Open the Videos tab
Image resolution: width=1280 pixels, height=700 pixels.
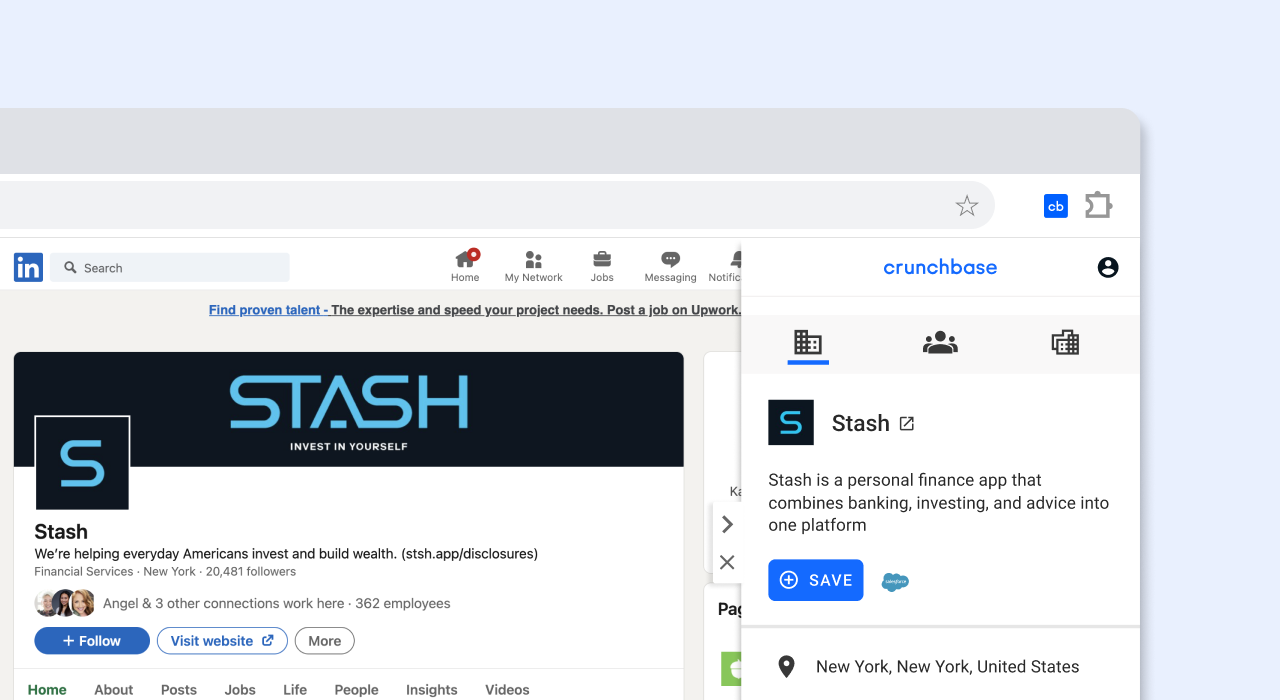tap(507, 689)
